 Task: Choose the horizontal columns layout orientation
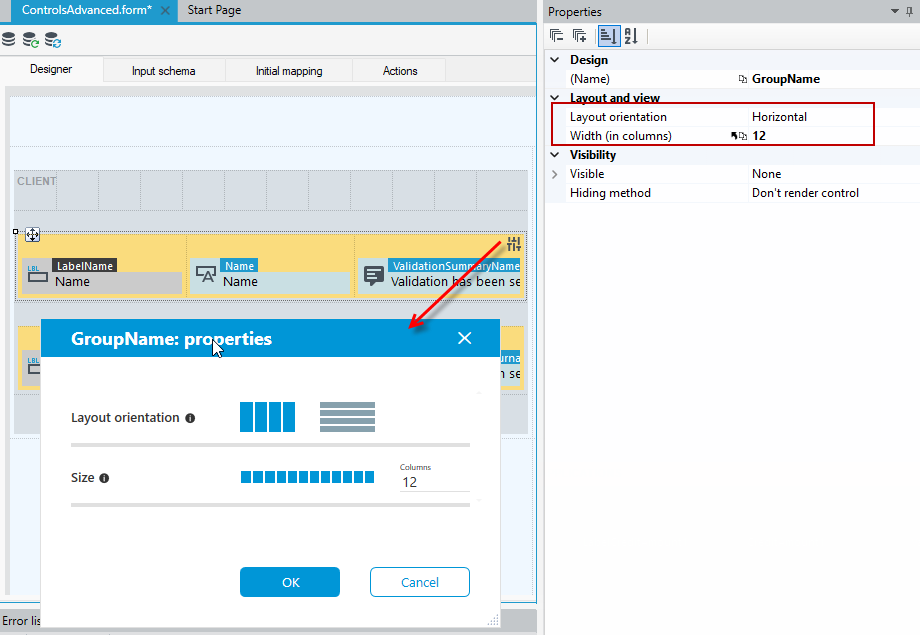[268, 417]
